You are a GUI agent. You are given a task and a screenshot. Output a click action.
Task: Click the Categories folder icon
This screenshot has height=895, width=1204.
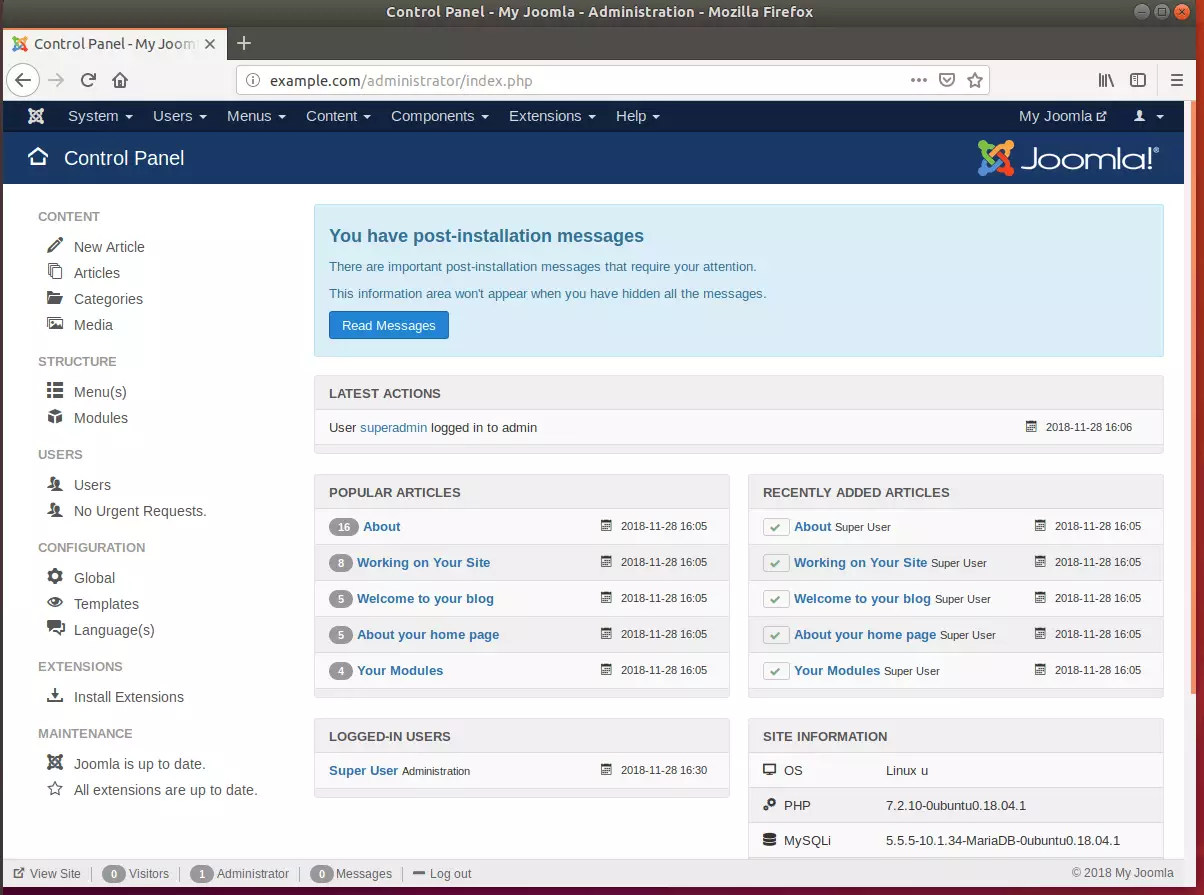[x=55, y=298]
